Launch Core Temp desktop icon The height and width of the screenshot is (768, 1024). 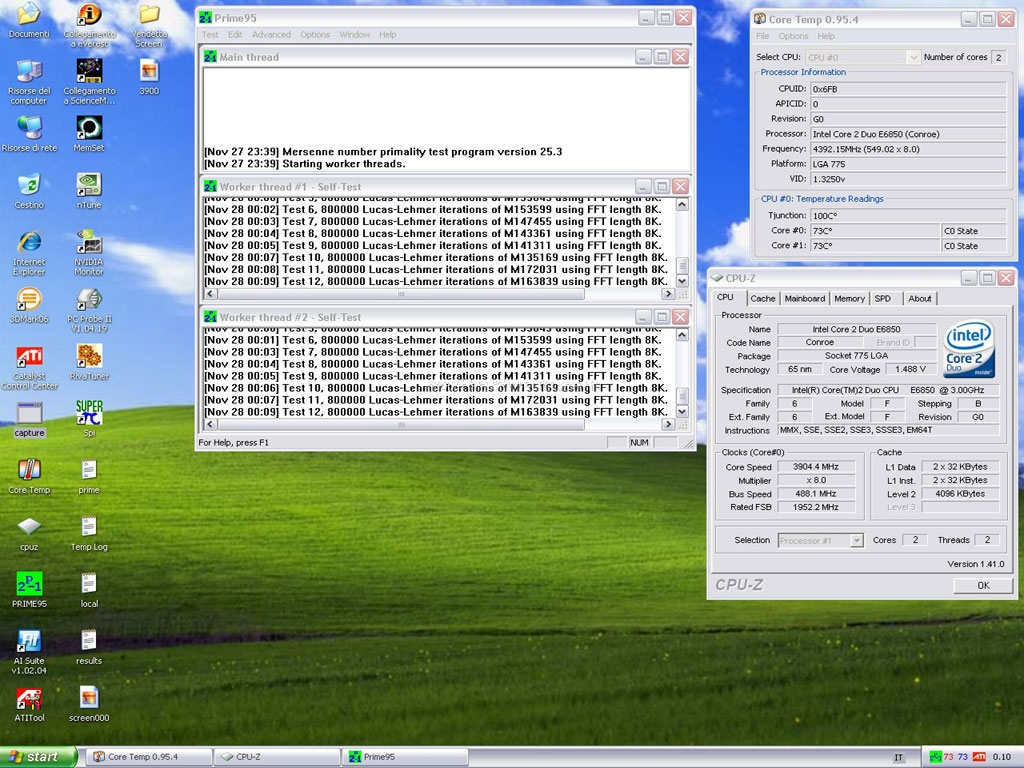[29, 470]
